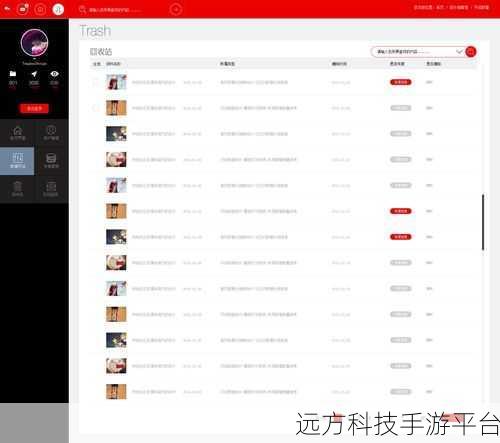Open the home icon tile in the sidebar

pyautogui.click(x=17, y=133)
